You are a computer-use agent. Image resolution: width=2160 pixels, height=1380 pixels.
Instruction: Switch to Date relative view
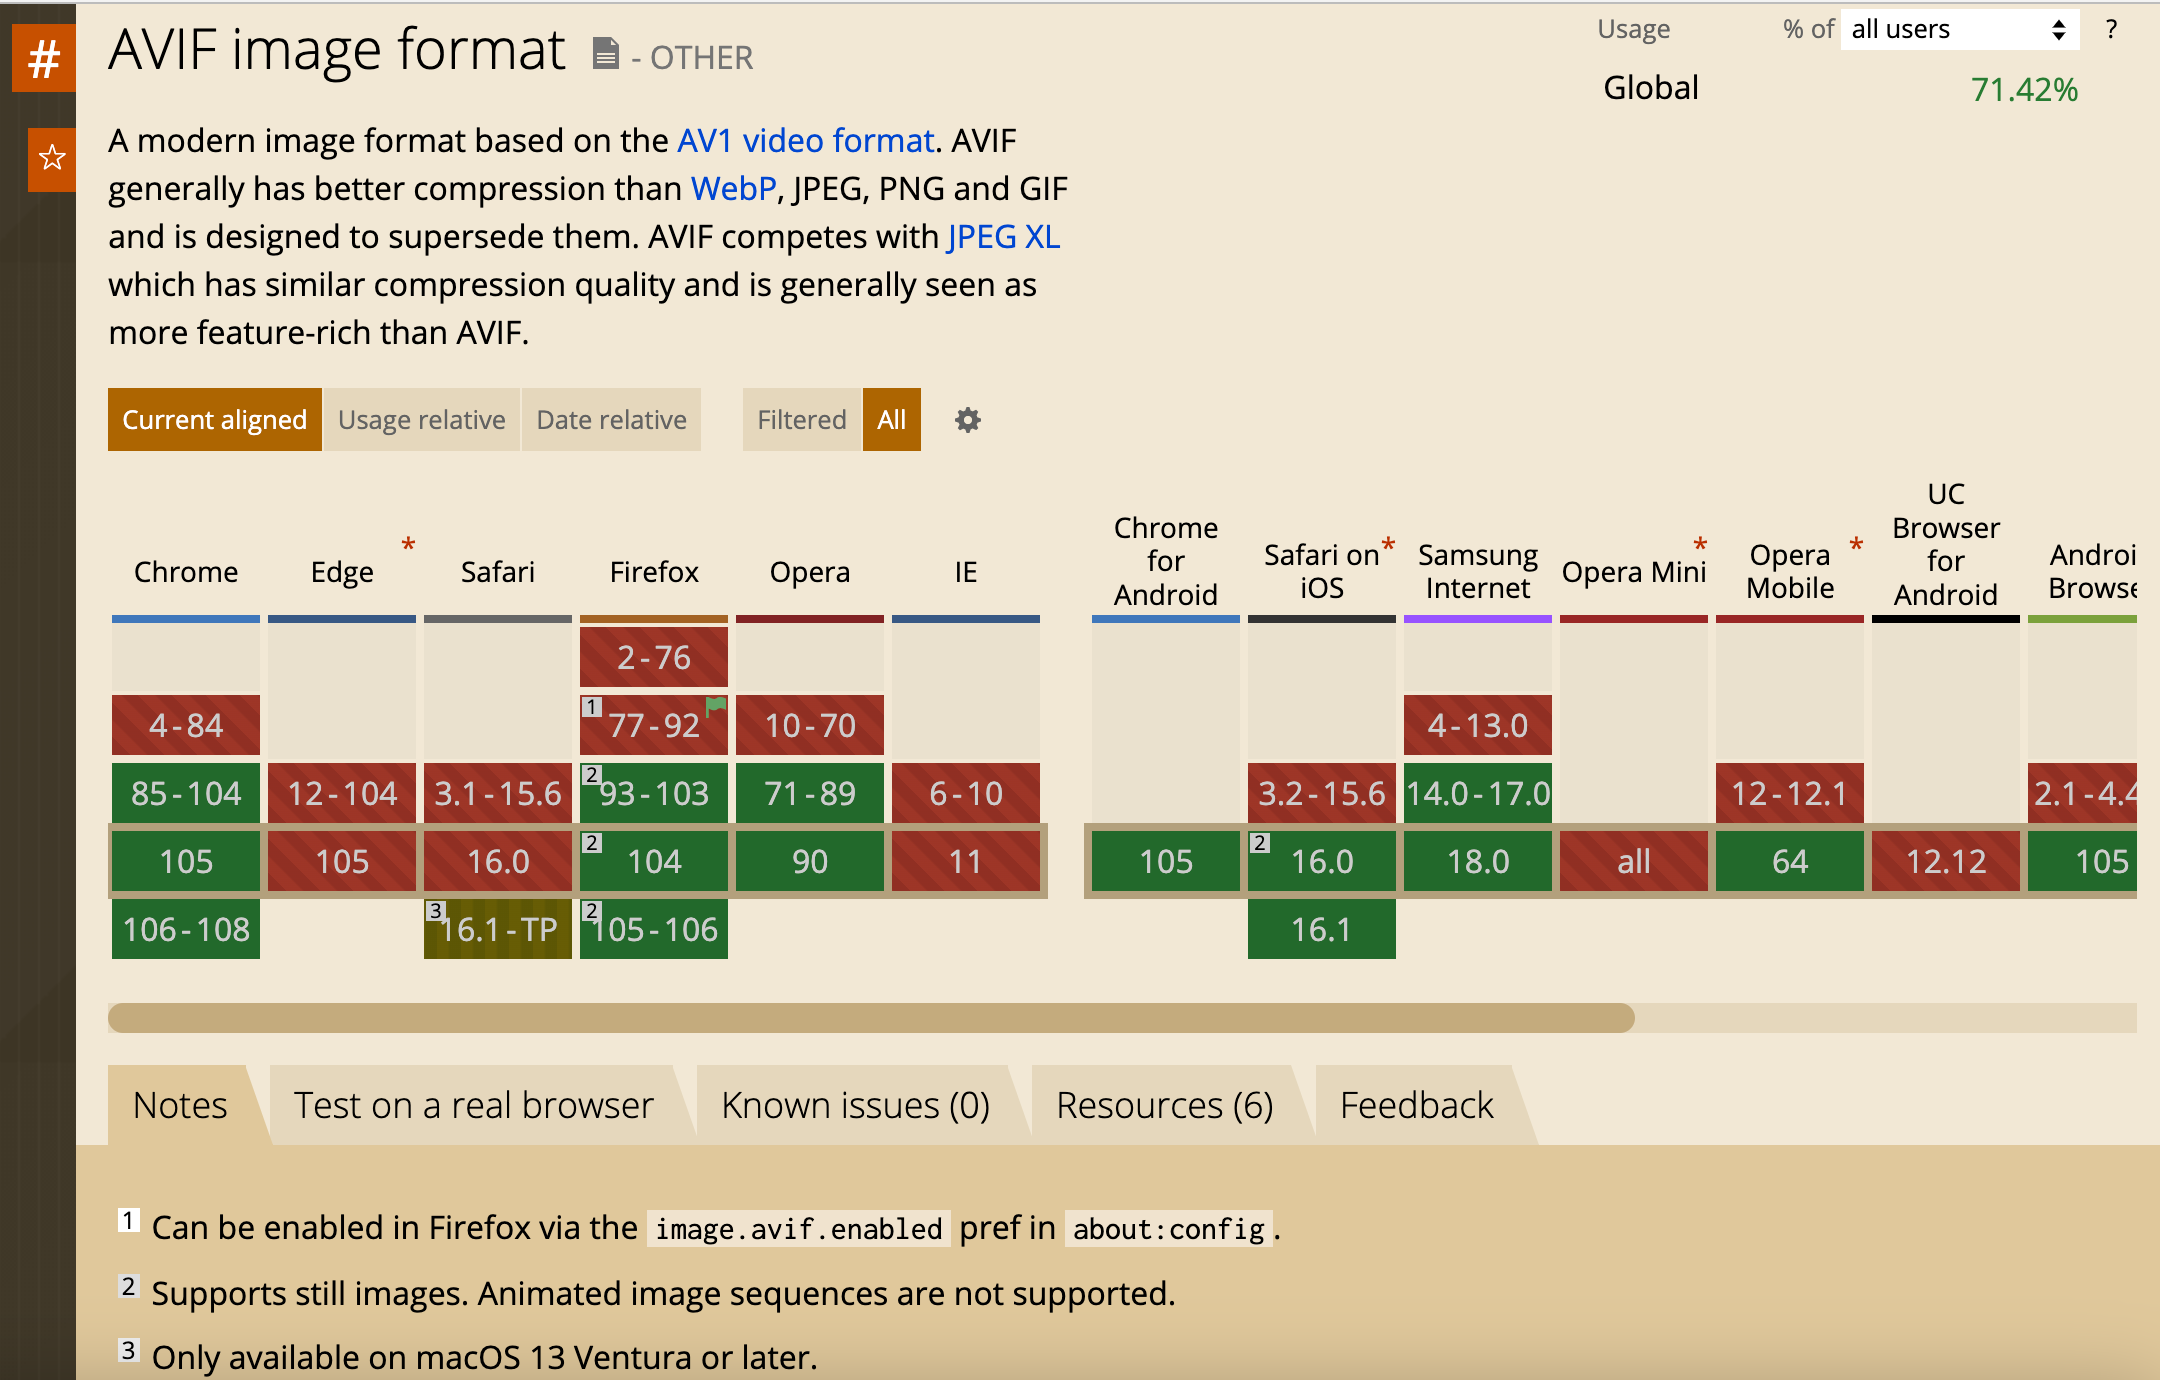coord(611,420)
